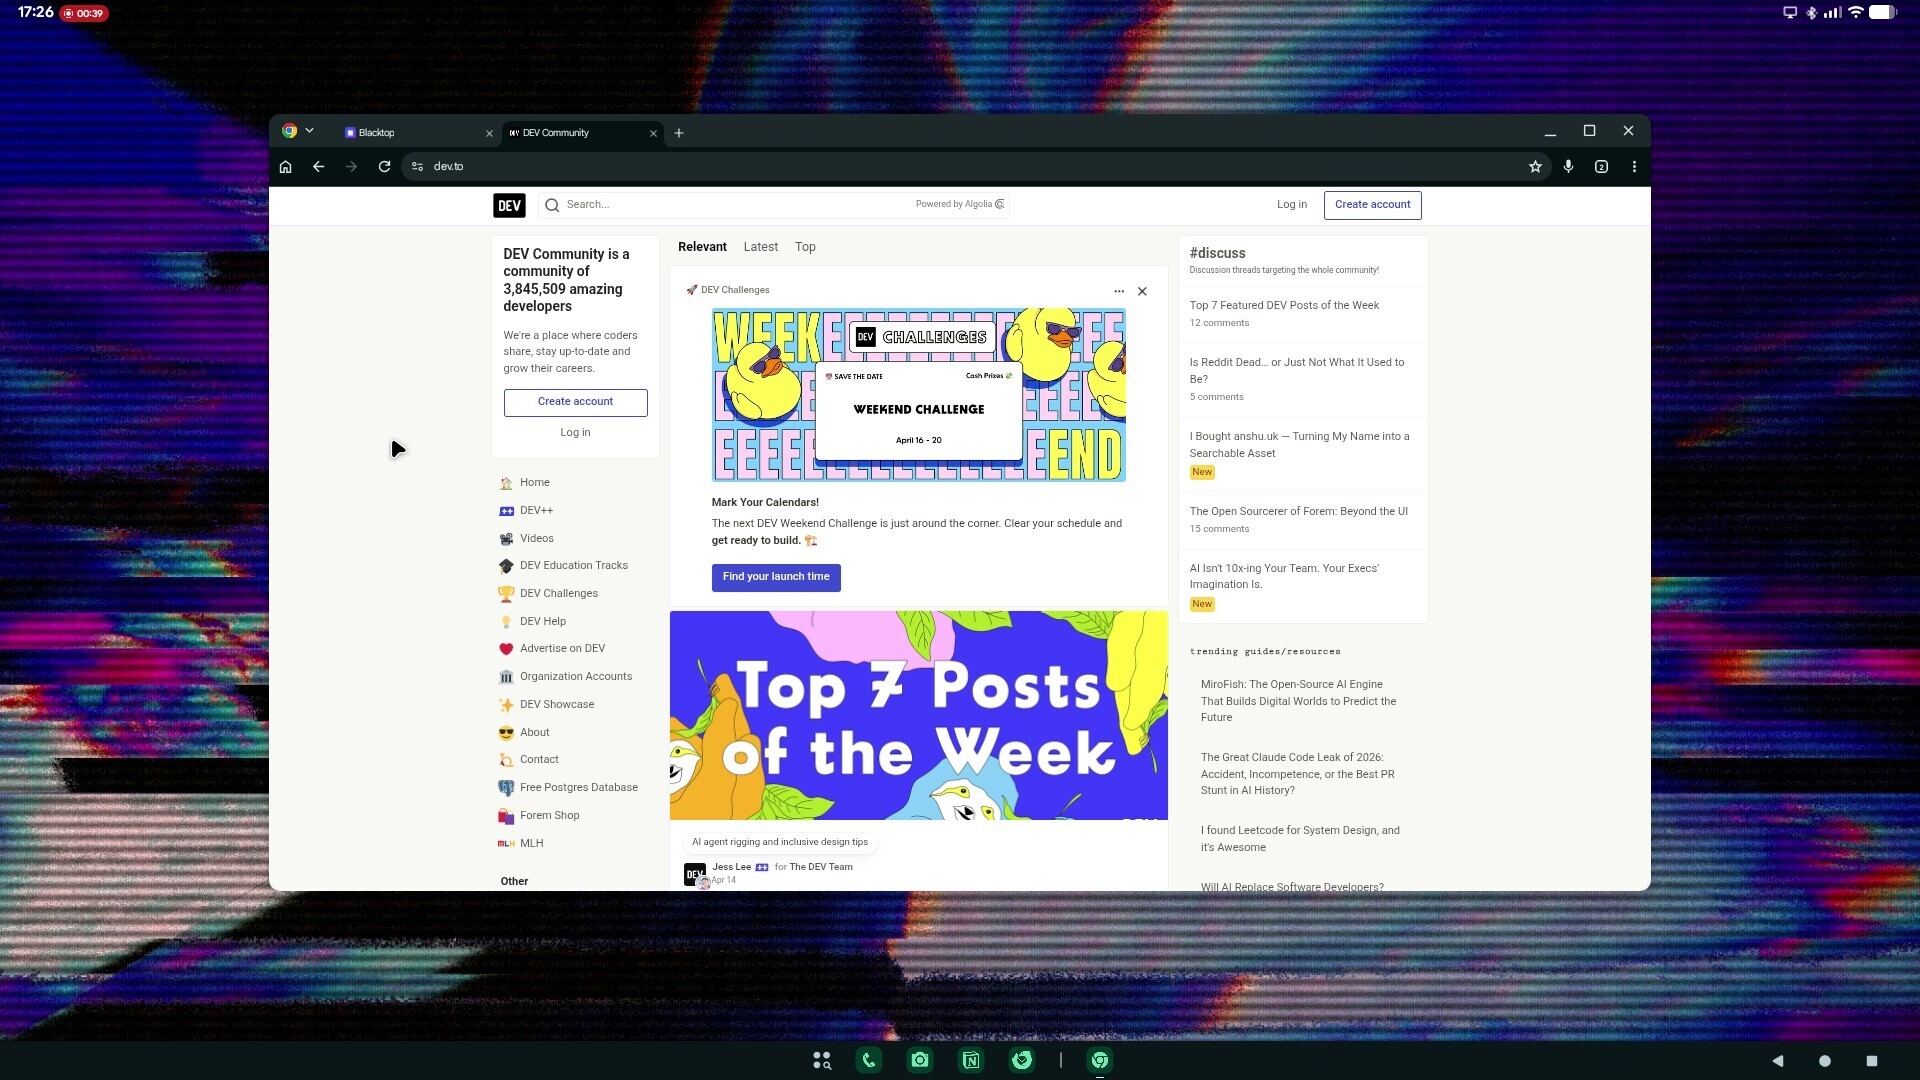Click the Weekend Challenge banner image
Viewport: 1920px width, 1080px height.
[918, 395]
